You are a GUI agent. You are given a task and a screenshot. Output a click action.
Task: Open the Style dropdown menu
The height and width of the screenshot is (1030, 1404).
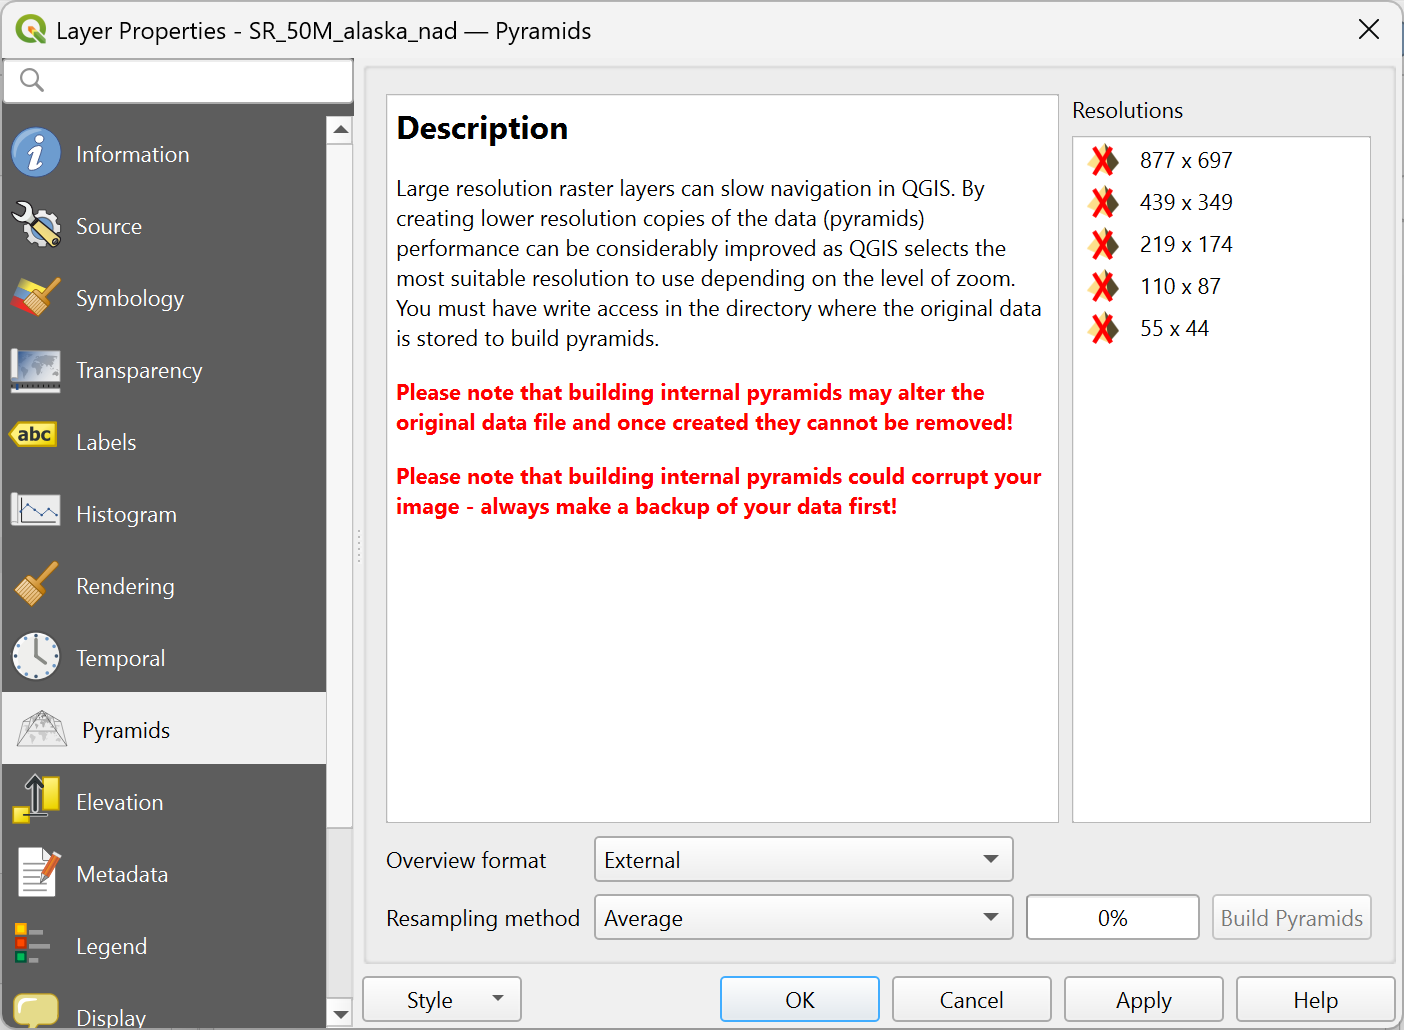(441, 1000)
